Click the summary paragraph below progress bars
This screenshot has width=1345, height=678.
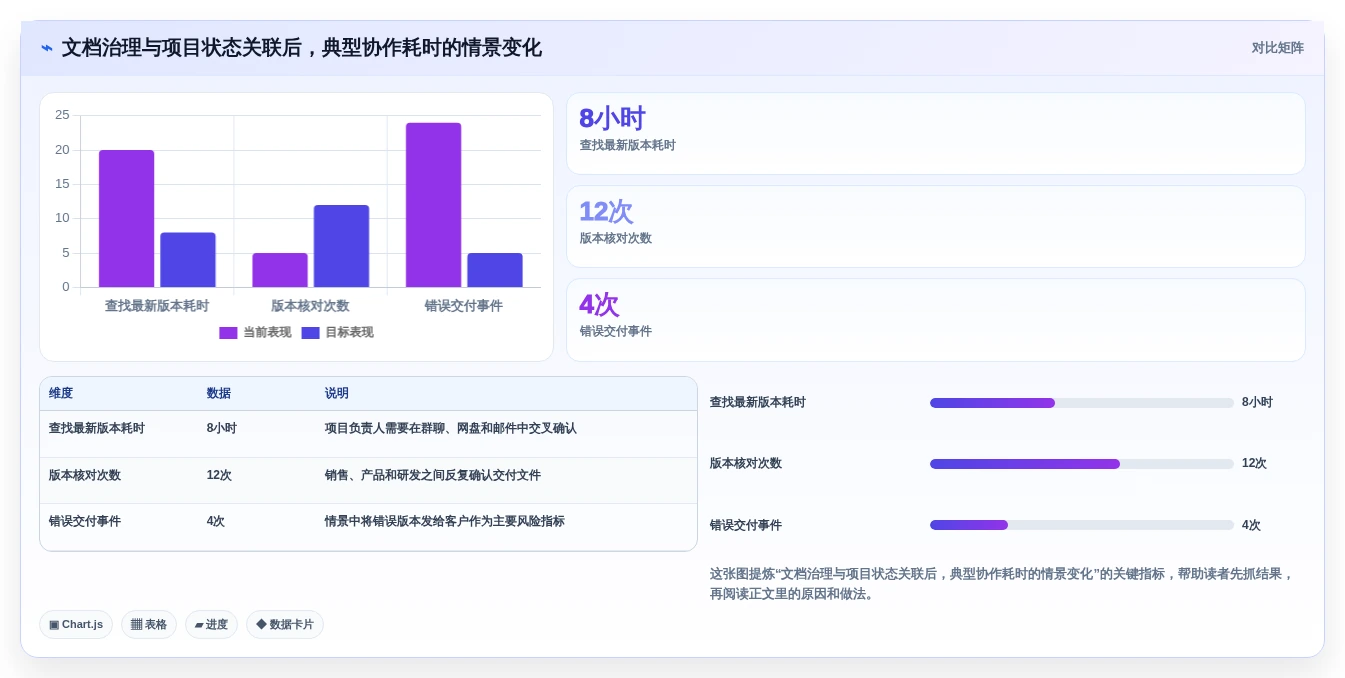click(x=1003, y=584)
